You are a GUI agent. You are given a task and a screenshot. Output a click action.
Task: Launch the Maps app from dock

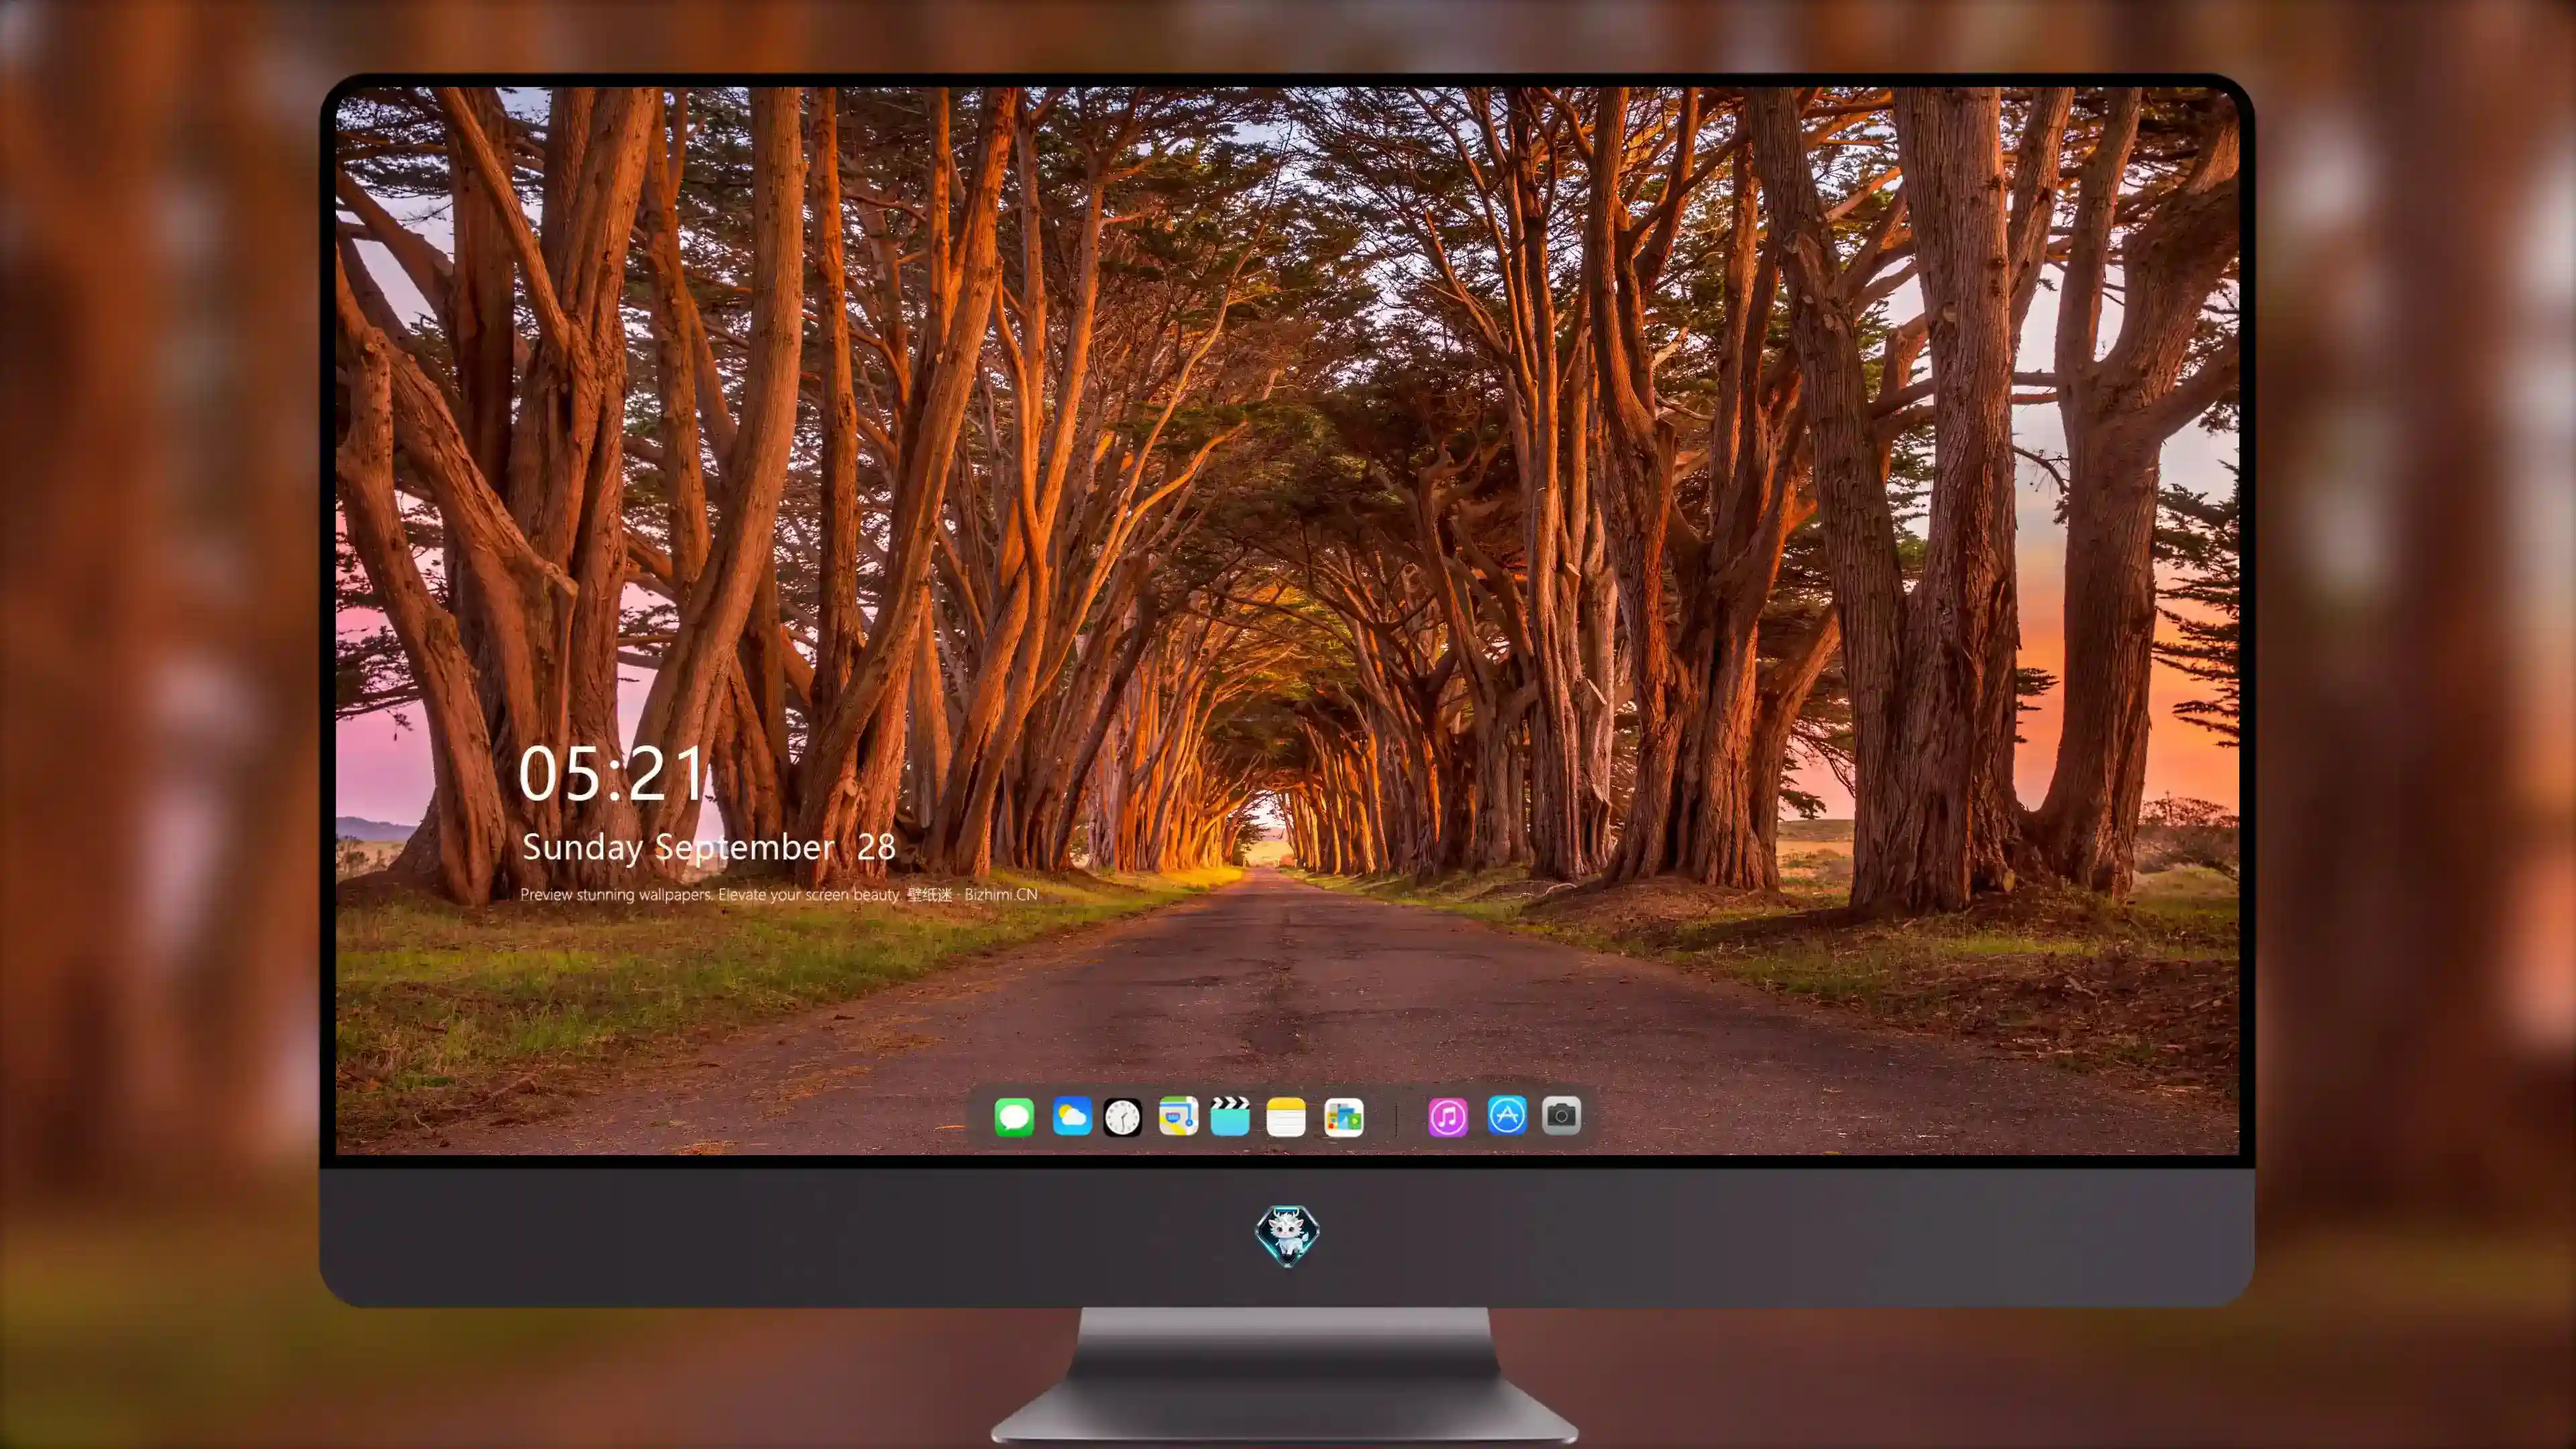(x=1178, y=1116)
